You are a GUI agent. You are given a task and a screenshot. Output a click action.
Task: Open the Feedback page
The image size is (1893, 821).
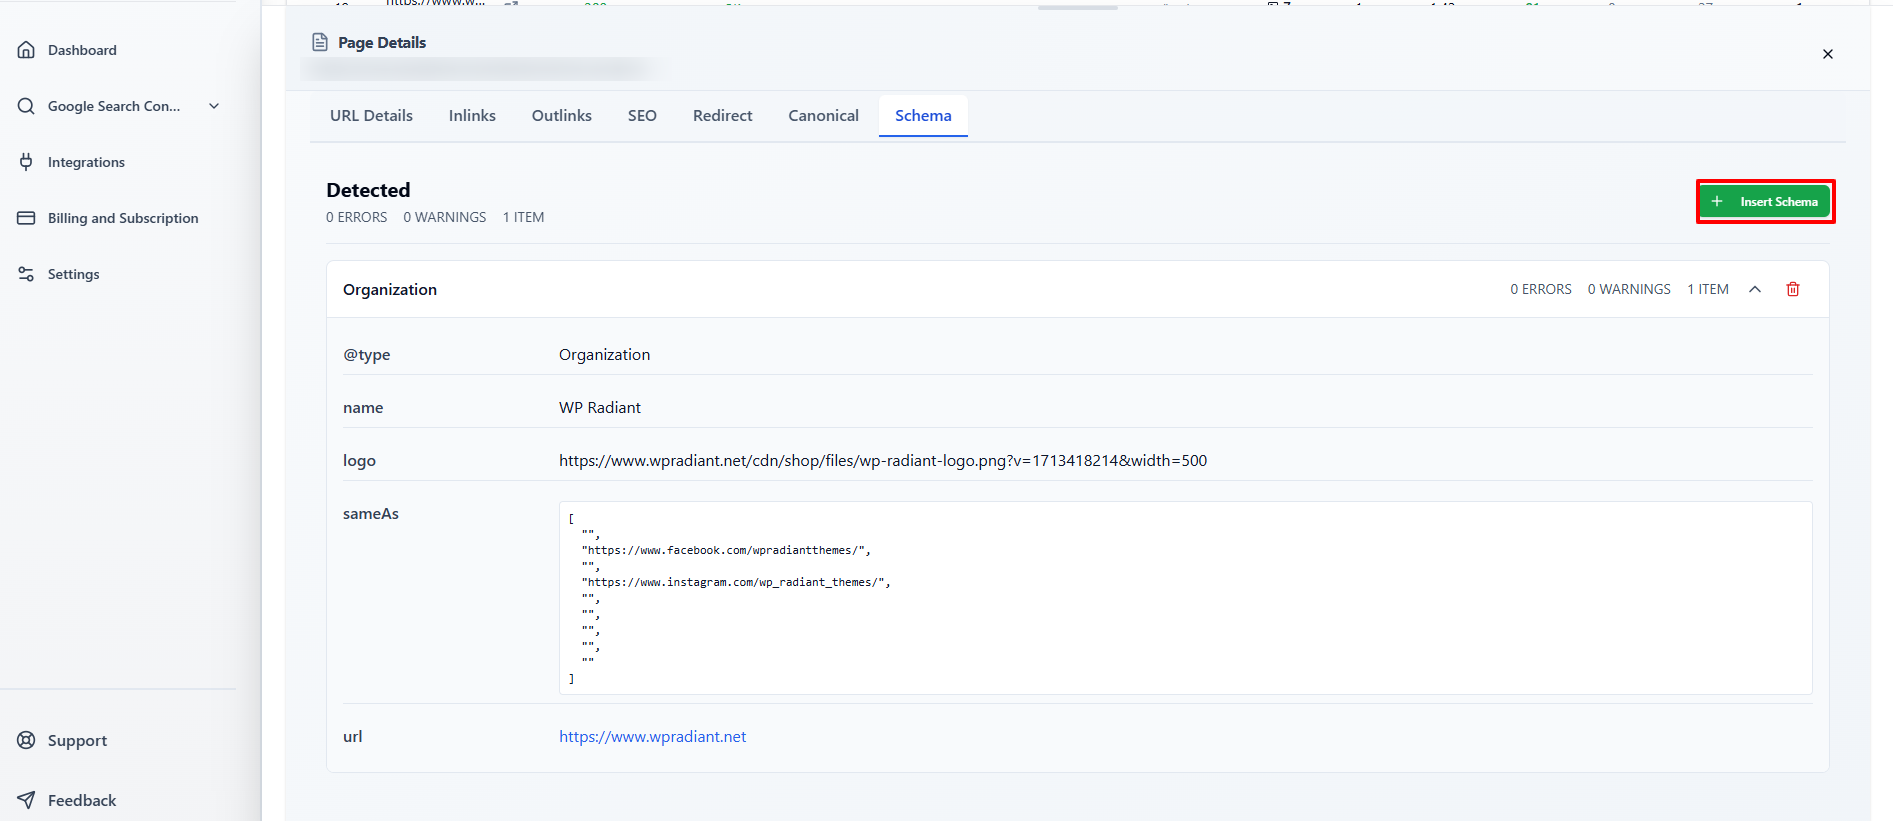82,801
